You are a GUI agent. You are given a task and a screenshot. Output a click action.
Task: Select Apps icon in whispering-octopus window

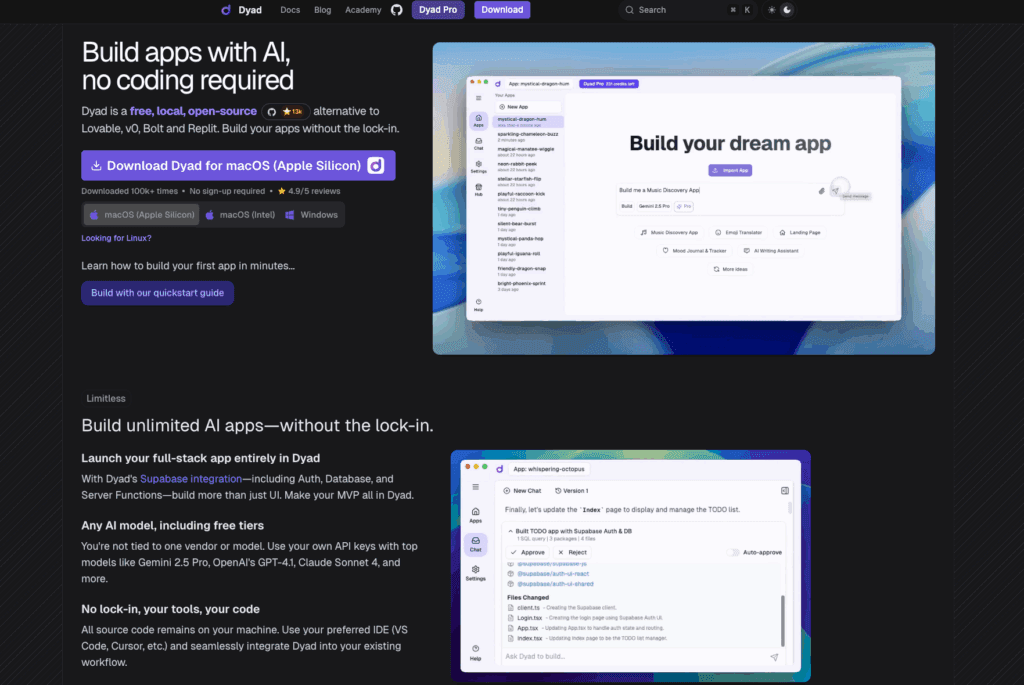[475, 515]
